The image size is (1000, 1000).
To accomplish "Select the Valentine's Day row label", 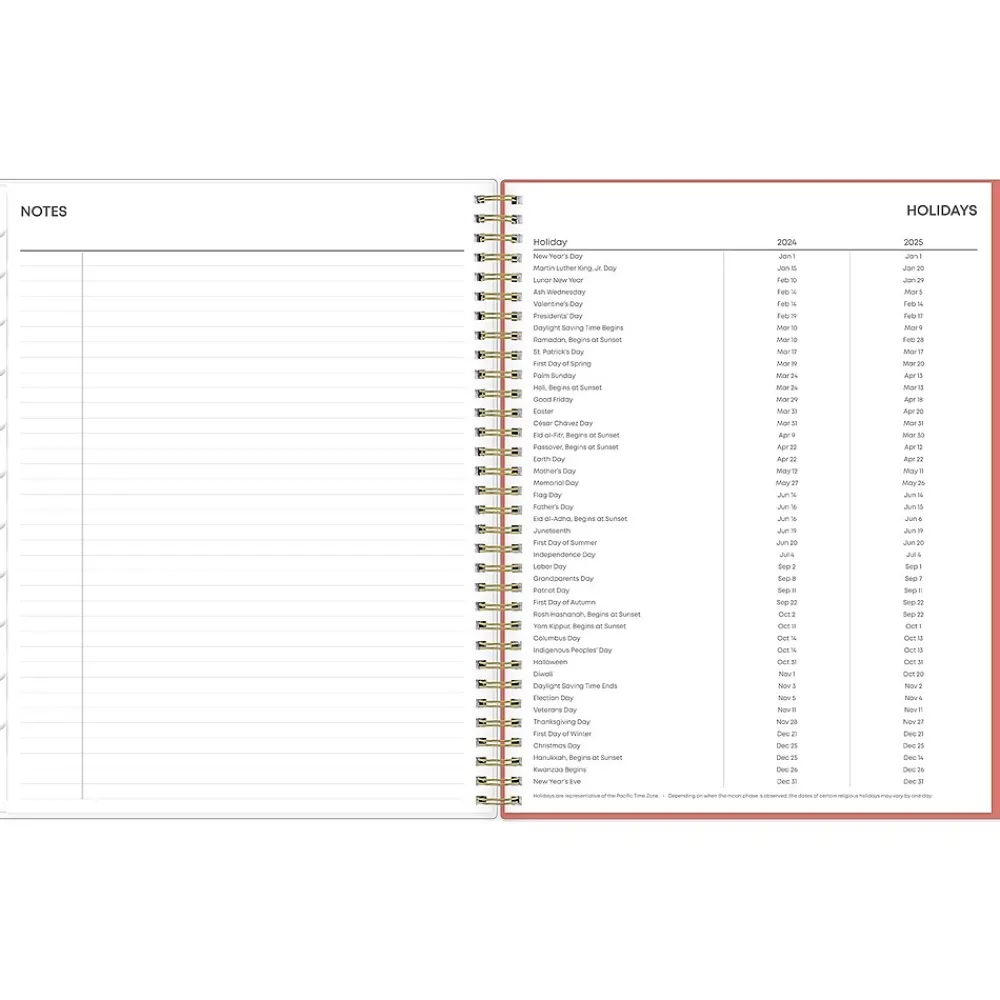I will (x=558, y=304).
